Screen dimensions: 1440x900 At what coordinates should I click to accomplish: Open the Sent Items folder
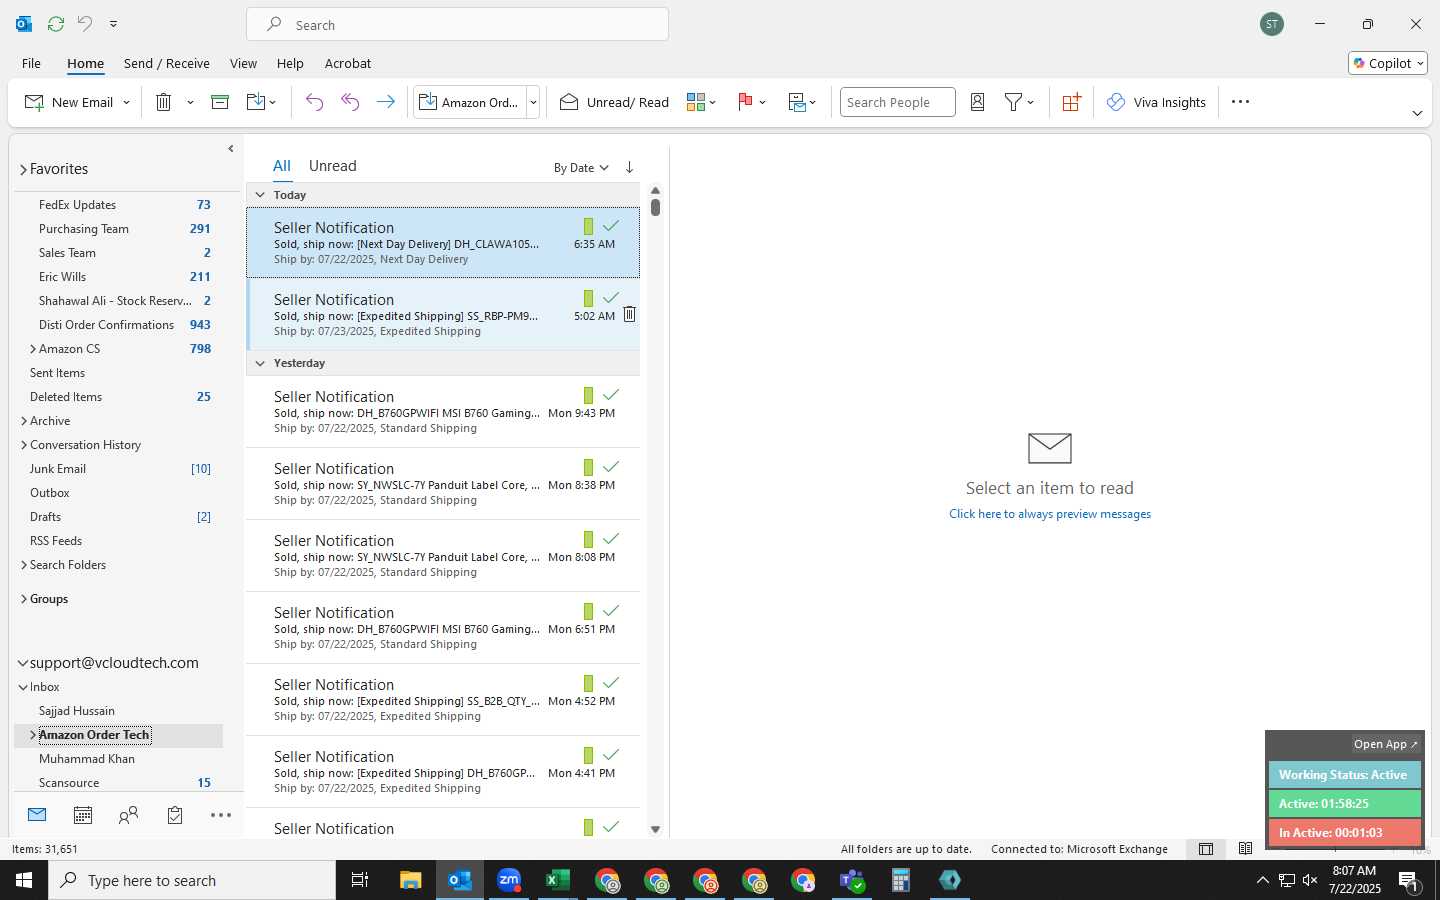coord(57,373)
